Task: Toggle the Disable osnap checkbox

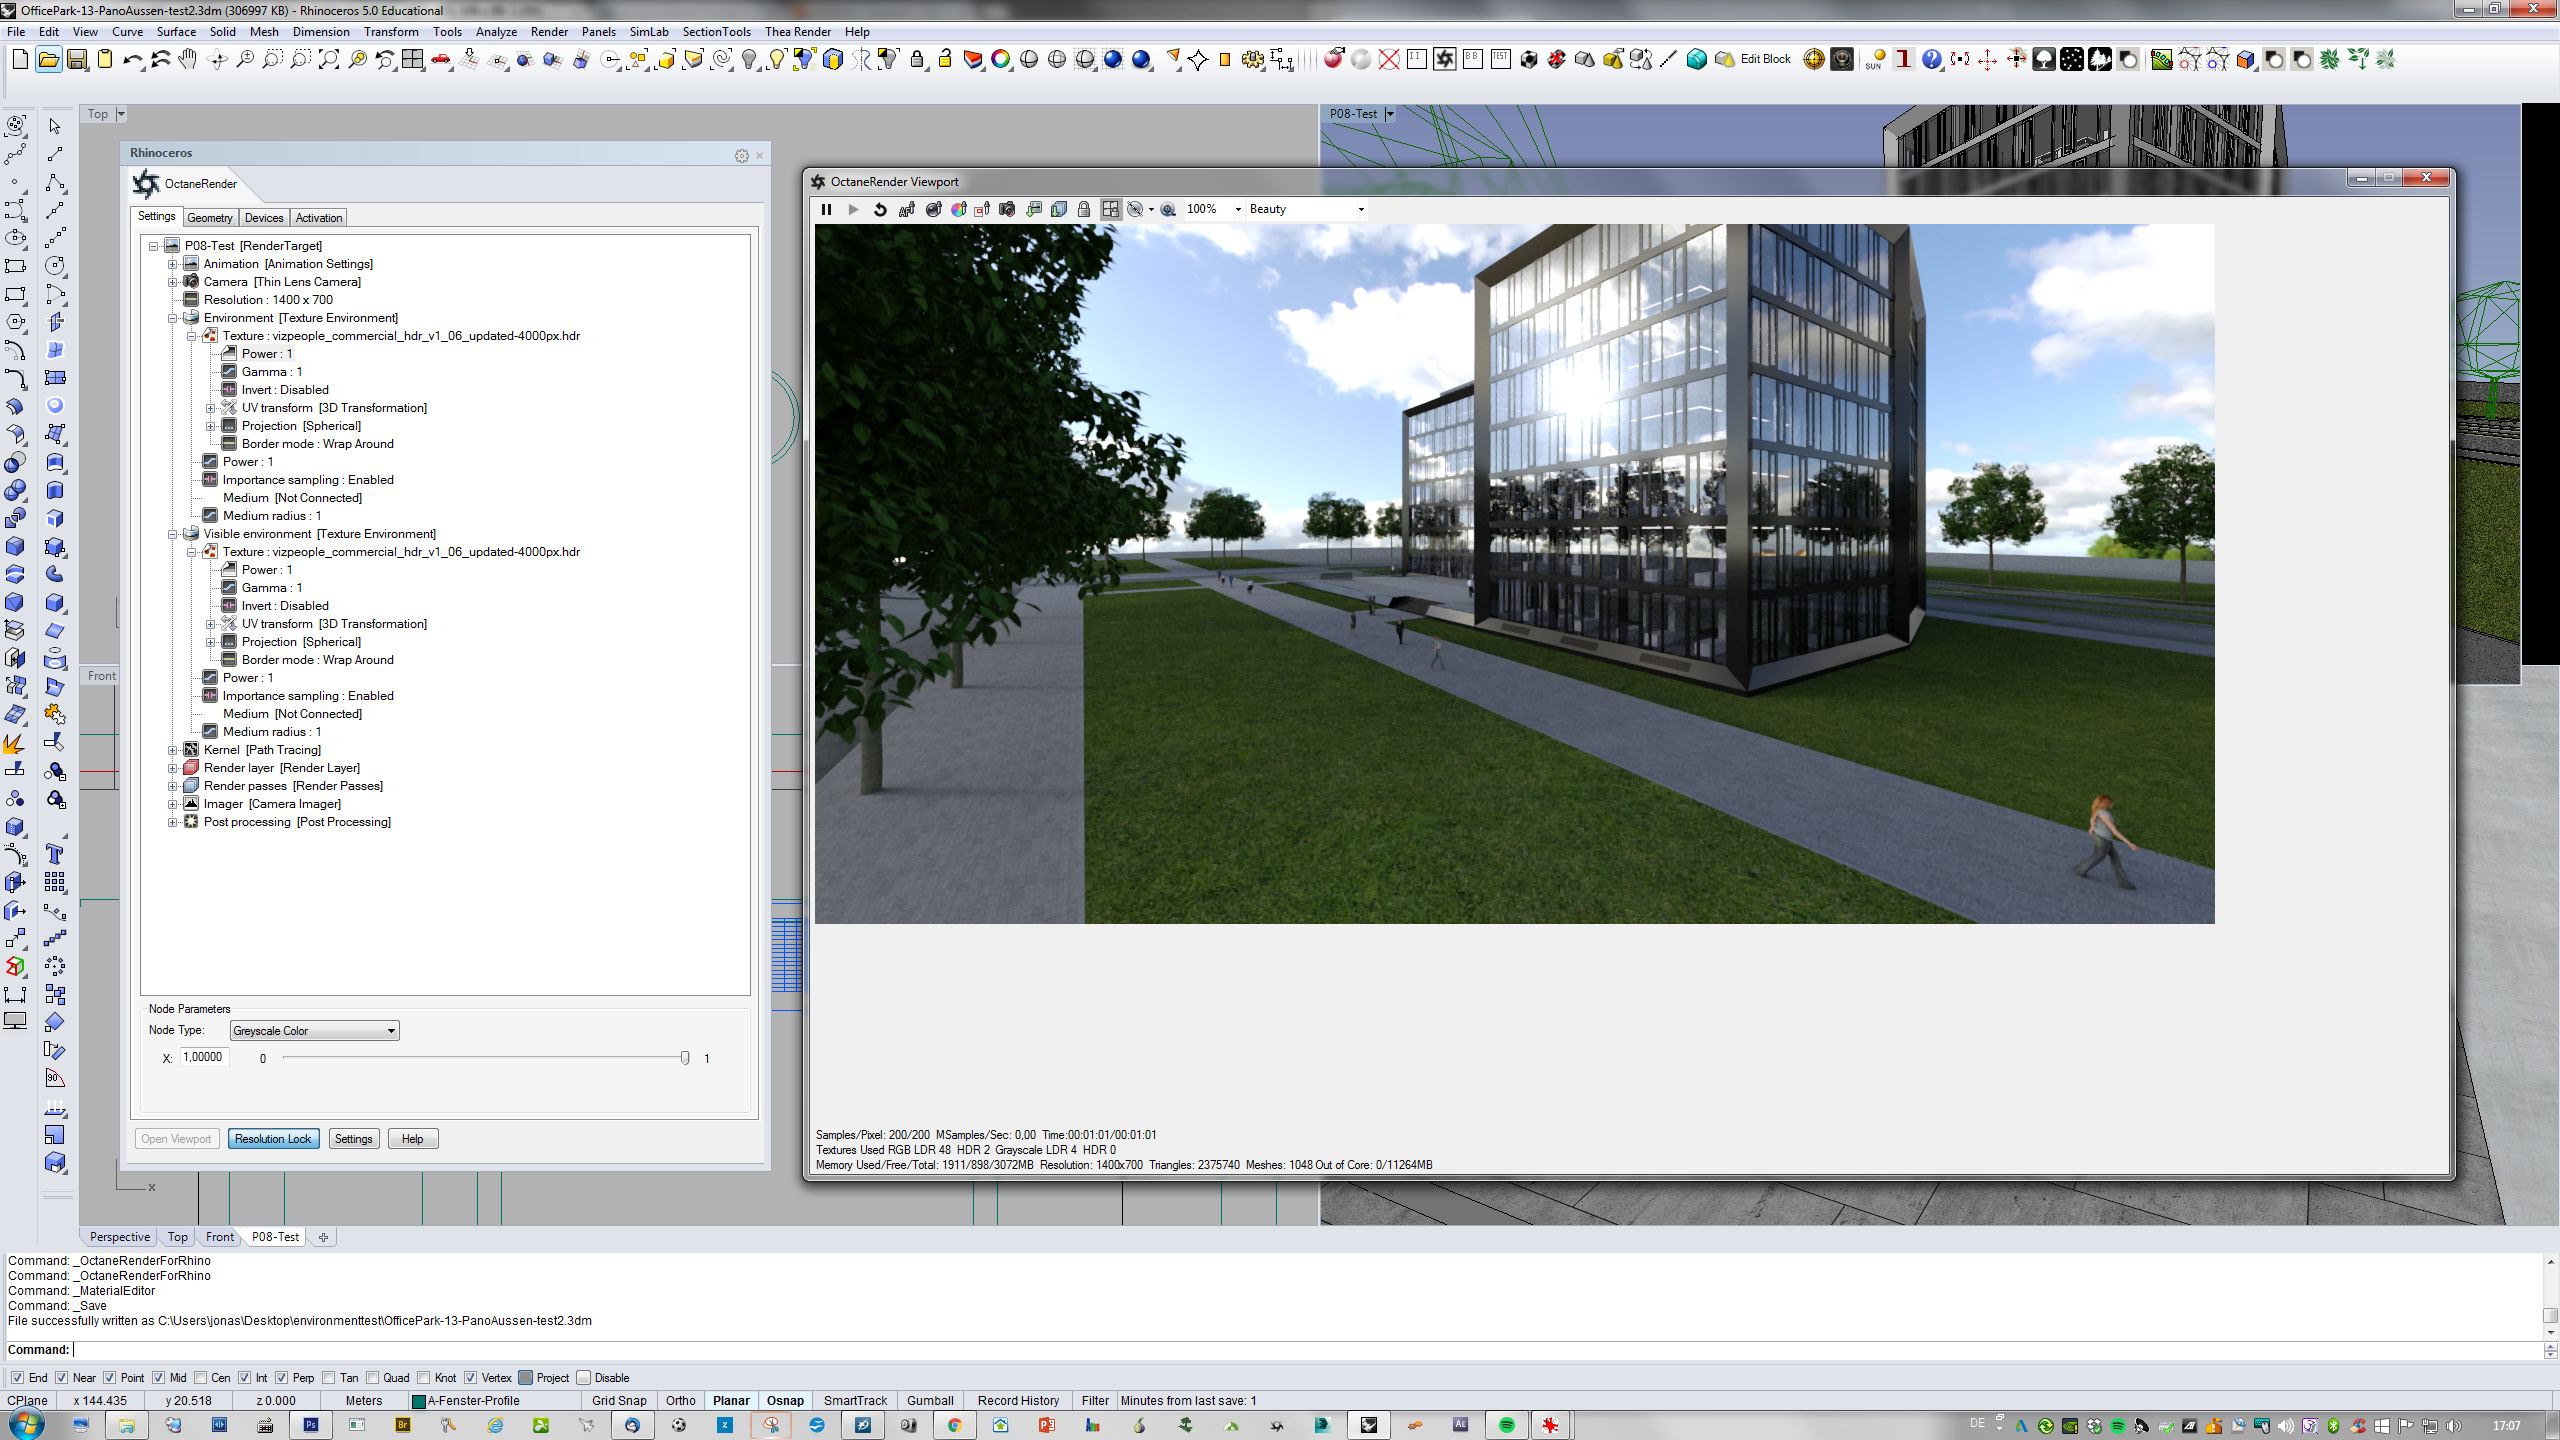Action: [584, 1377]
